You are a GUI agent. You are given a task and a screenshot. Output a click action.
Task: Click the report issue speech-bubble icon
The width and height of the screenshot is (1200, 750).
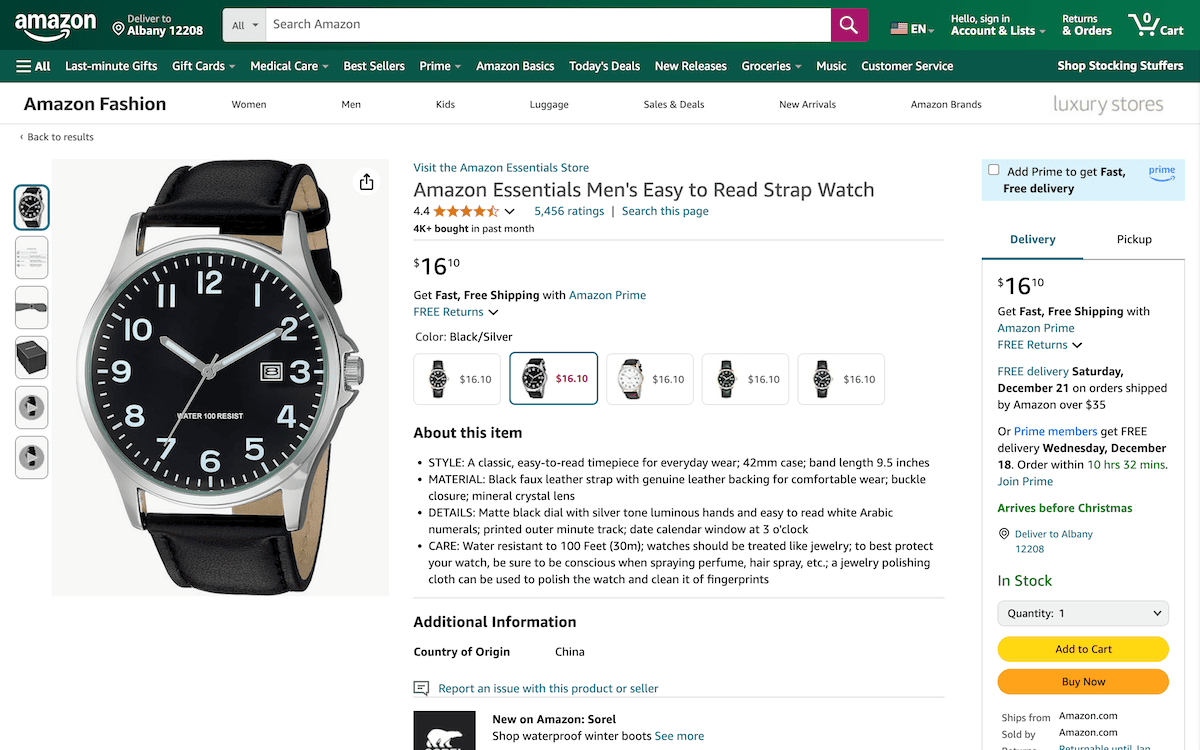(421, 688)
